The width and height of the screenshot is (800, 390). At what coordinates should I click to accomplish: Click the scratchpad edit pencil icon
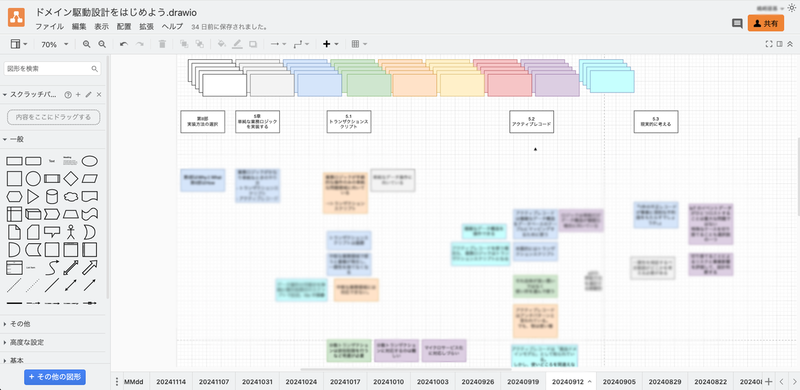tap(88, 94)
